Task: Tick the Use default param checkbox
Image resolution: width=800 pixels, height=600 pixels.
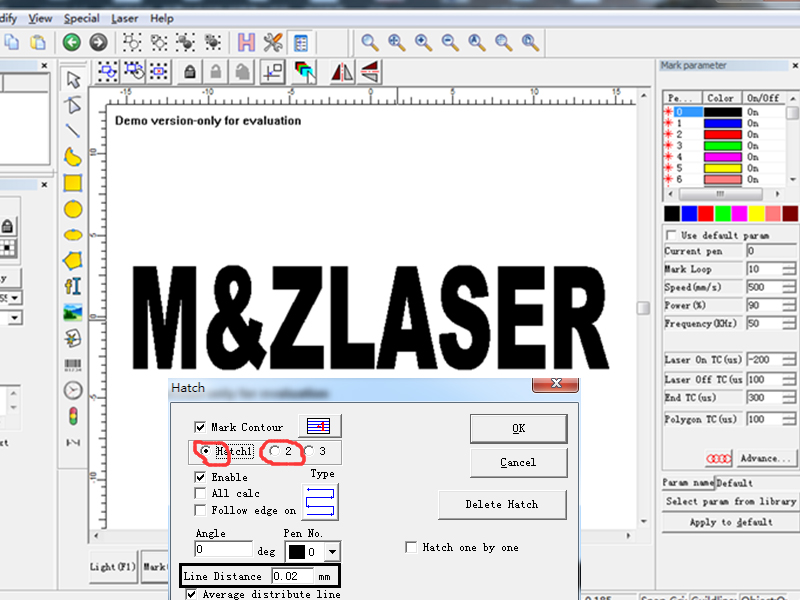Action: tap(671, 235)
